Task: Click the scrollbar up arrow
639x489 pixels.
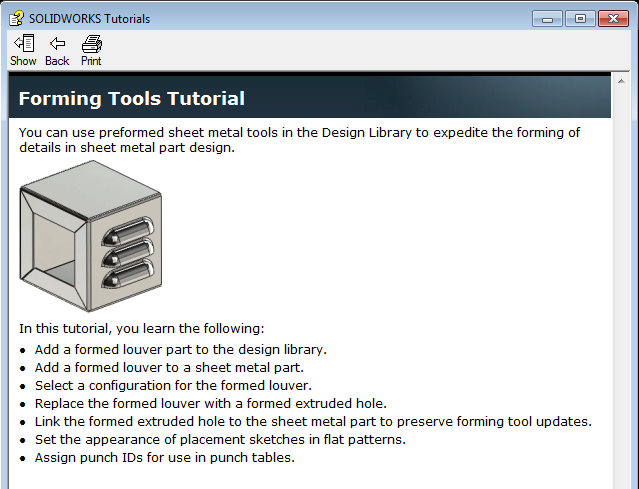Action: pos(621,82)
